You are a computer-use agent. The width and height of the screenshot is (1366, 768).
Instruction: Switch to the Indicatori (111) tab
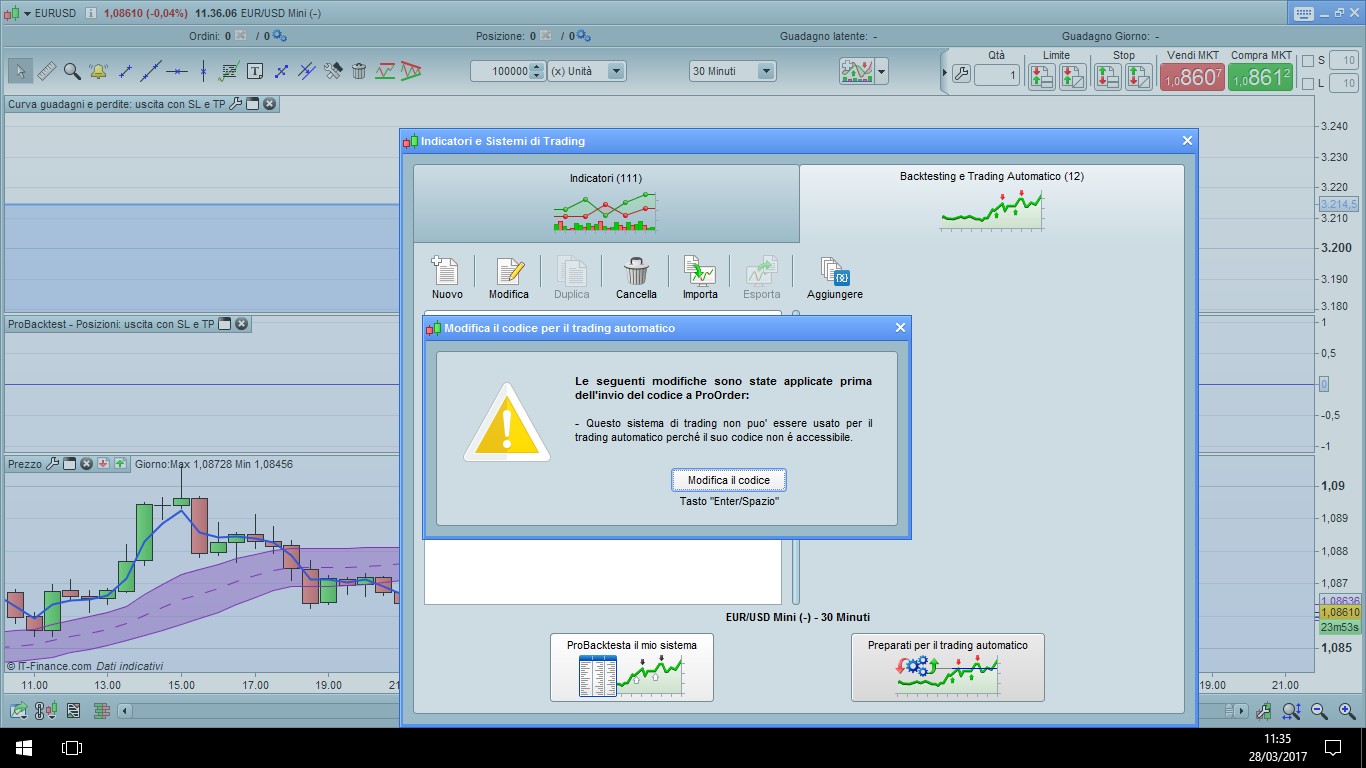pyautogui.click(x=606, y=203)
